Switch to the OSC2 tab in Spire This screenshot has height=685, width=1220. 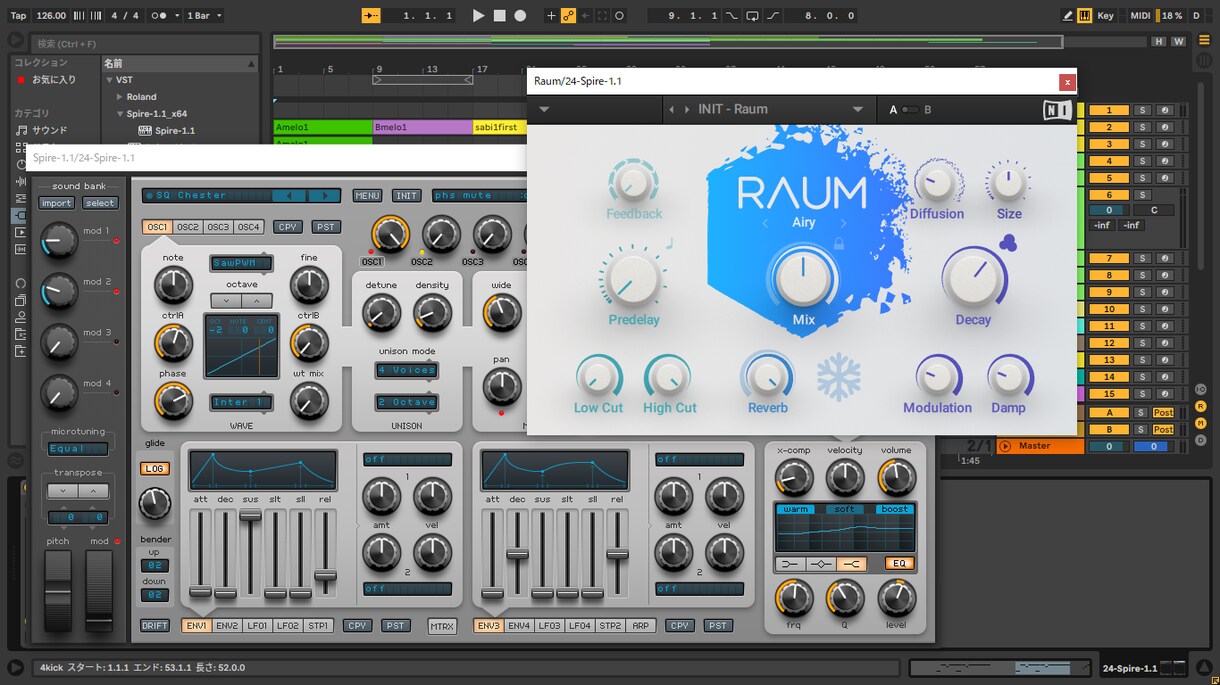[188, 227]
